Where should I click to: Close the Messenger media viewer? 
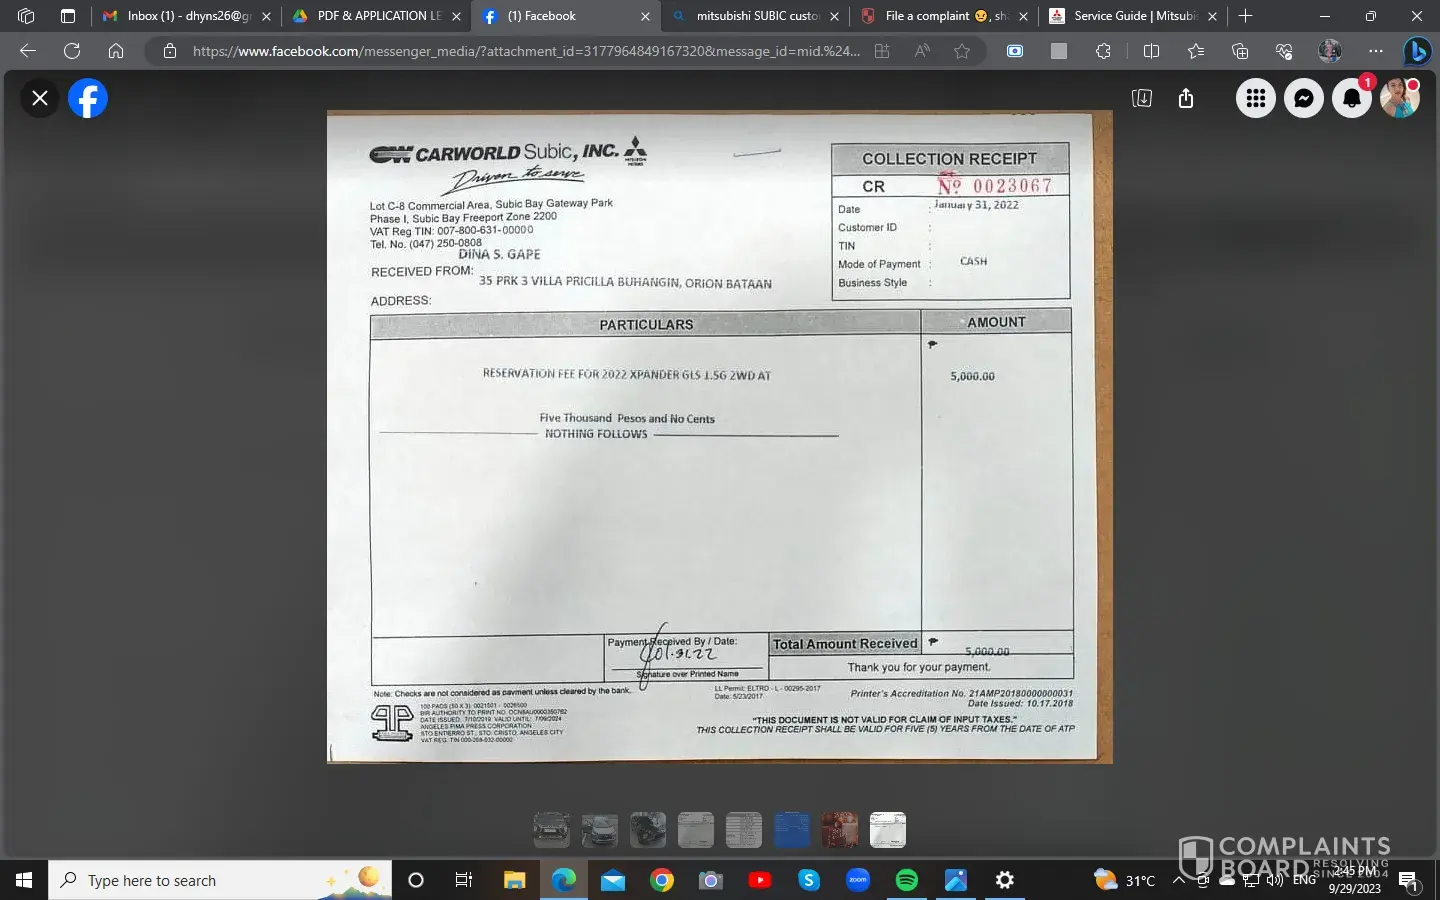(40, 98)
